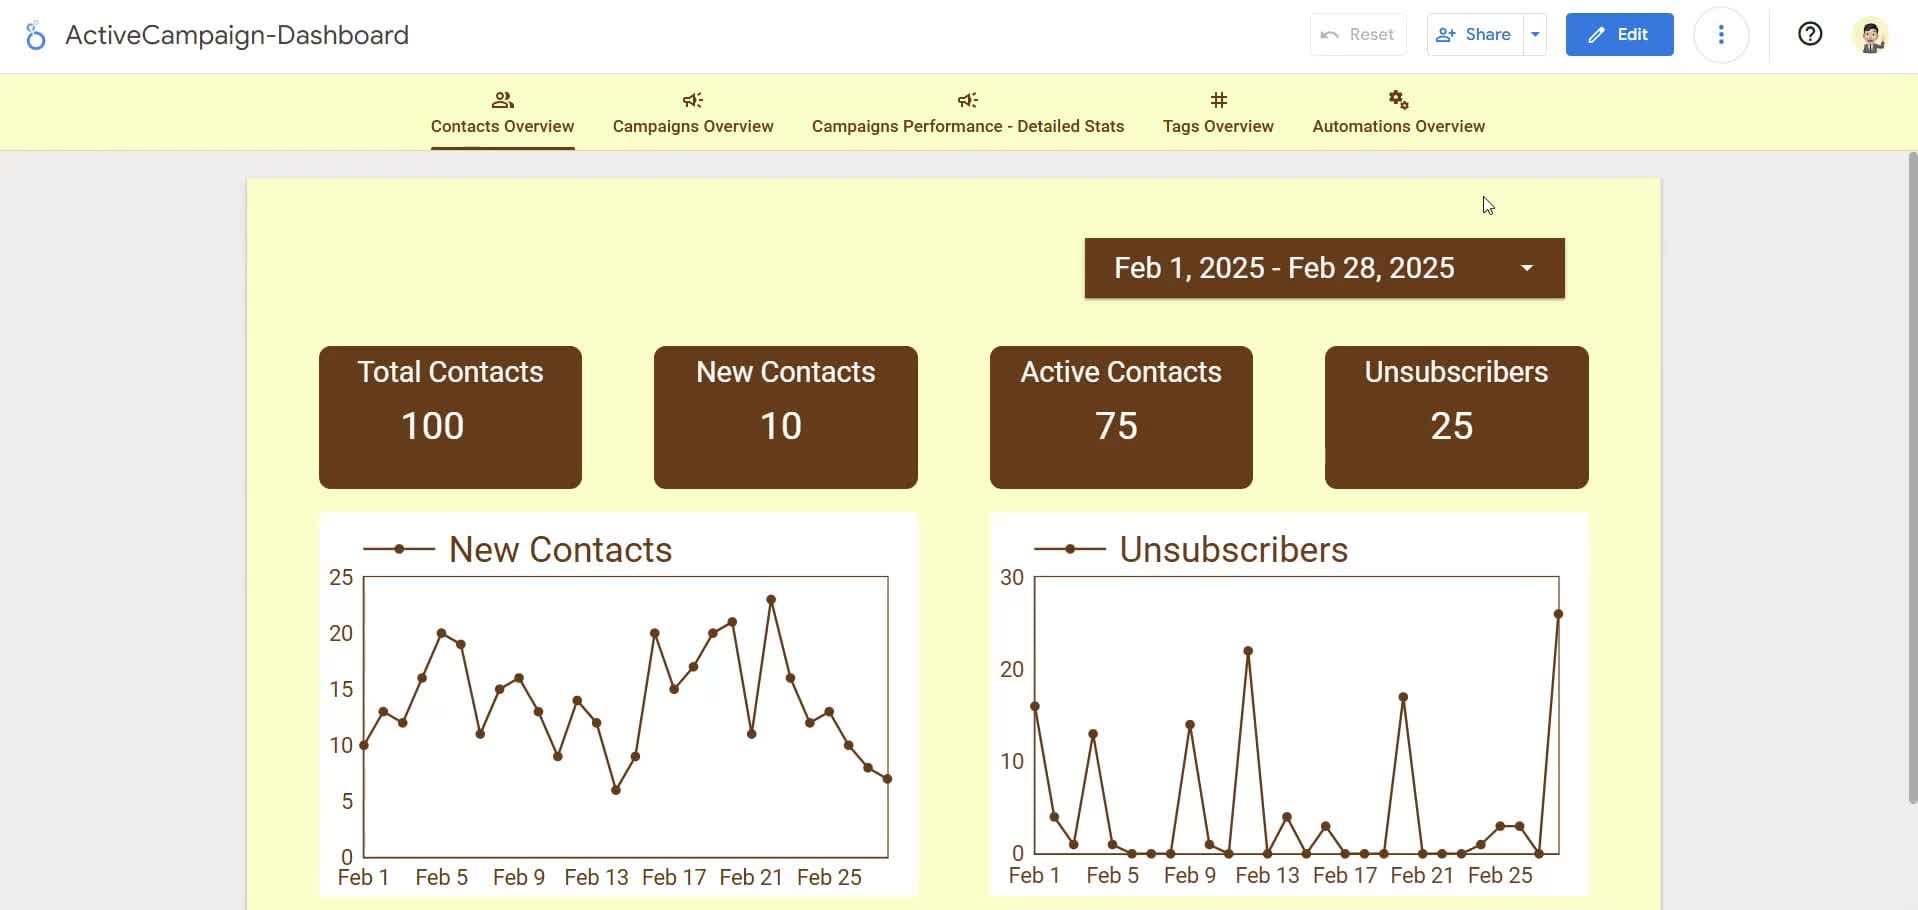Click the ActiveCampaign-Dashboard report title
This screenshot has width=1918, height=910.
point(237,35)
